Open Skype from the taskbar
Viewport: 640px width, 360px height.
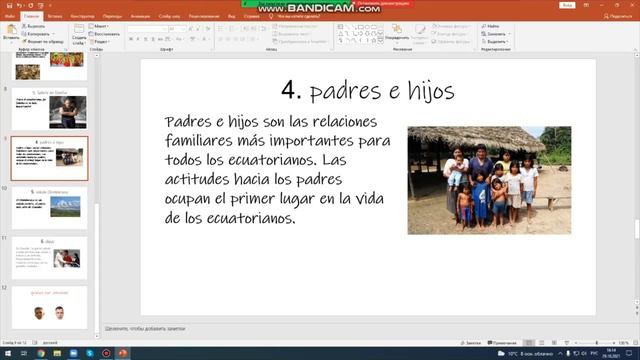tap(90, 353)
